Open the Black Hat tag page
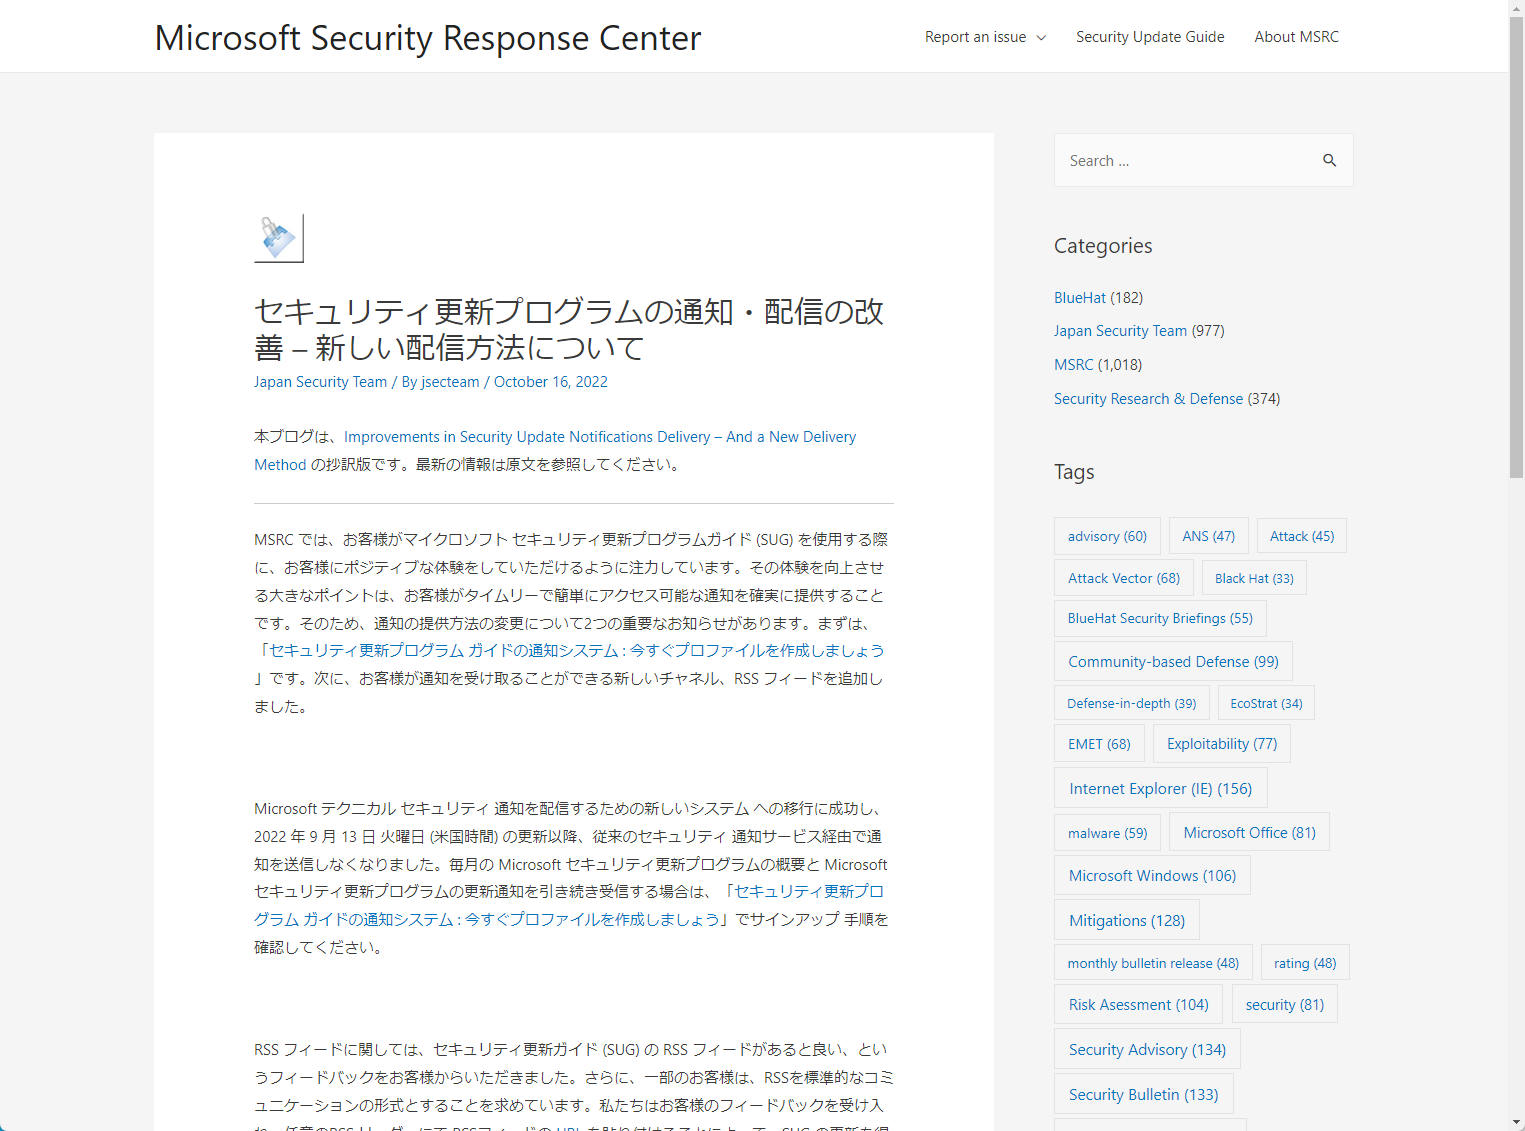The width and height of the screenshot is (1525, 1131). pos(1253,578)
